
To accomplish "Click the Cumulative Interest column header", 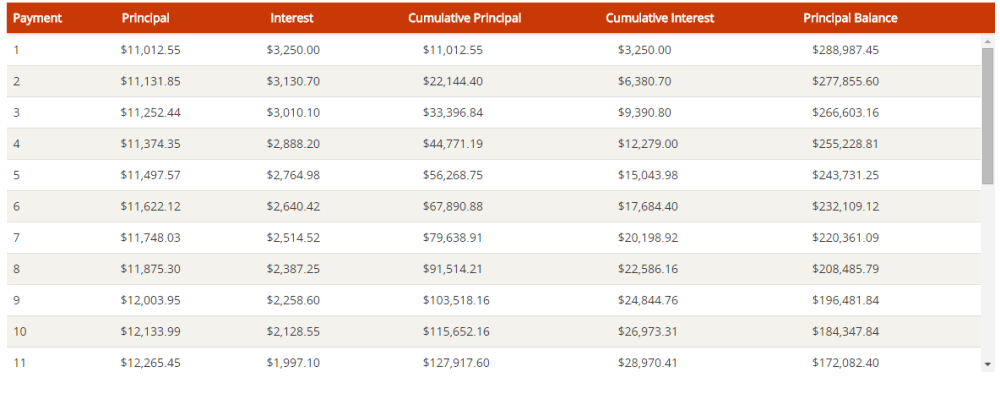I will (x=659, y=18).
